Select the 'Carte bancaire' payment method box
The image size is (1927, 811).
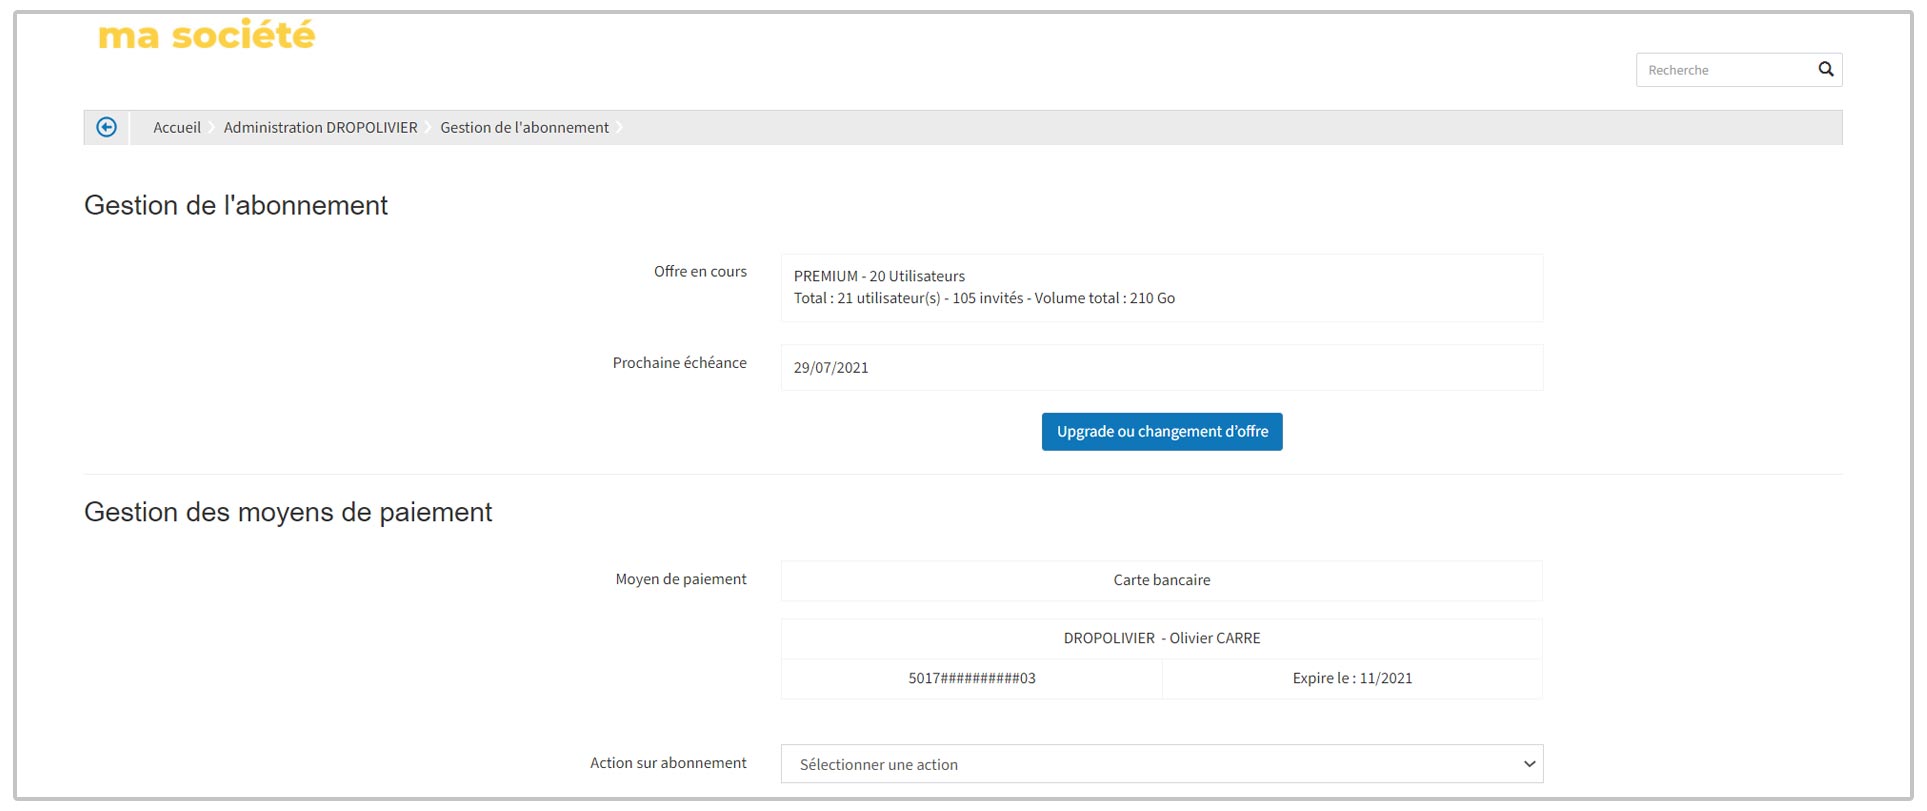(x=1161, y=580)
